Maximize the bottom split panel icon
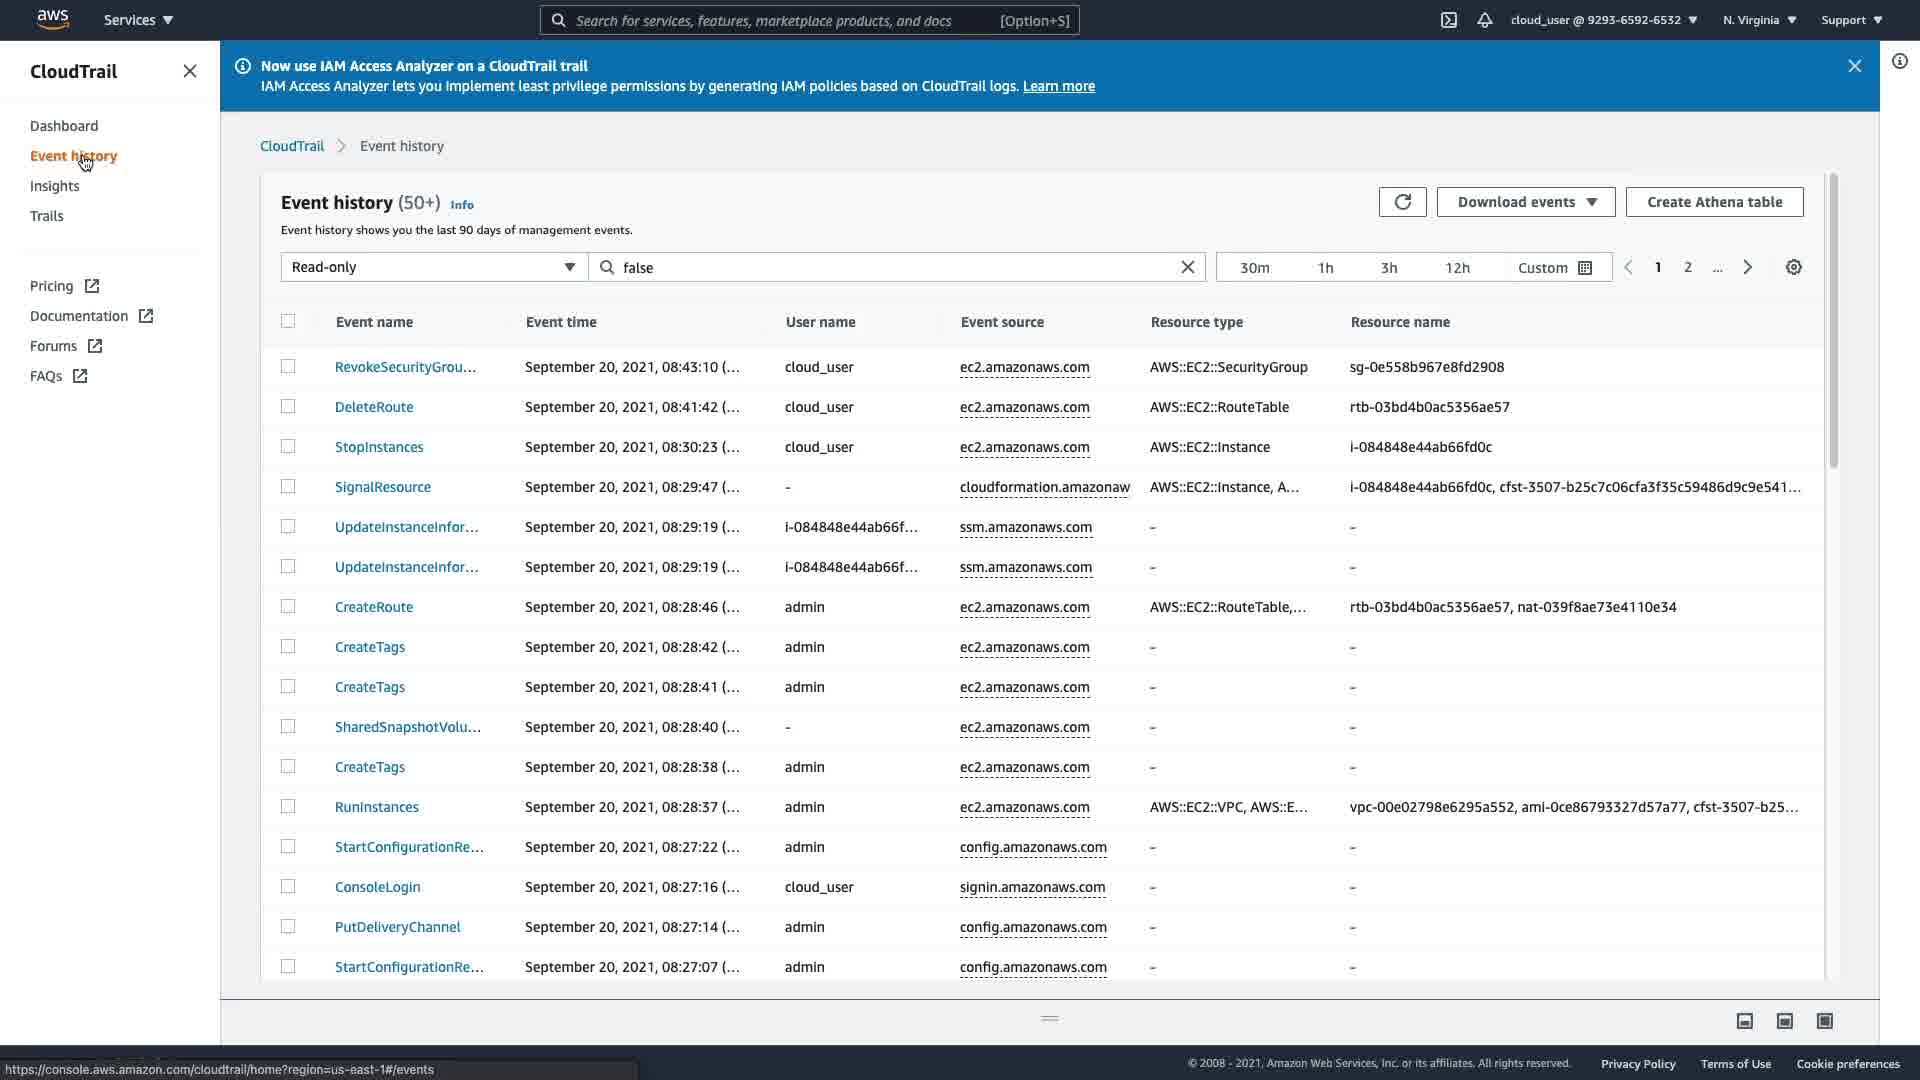The height and width of the screenshot is (1080, 1920). click(1824, 1021)
